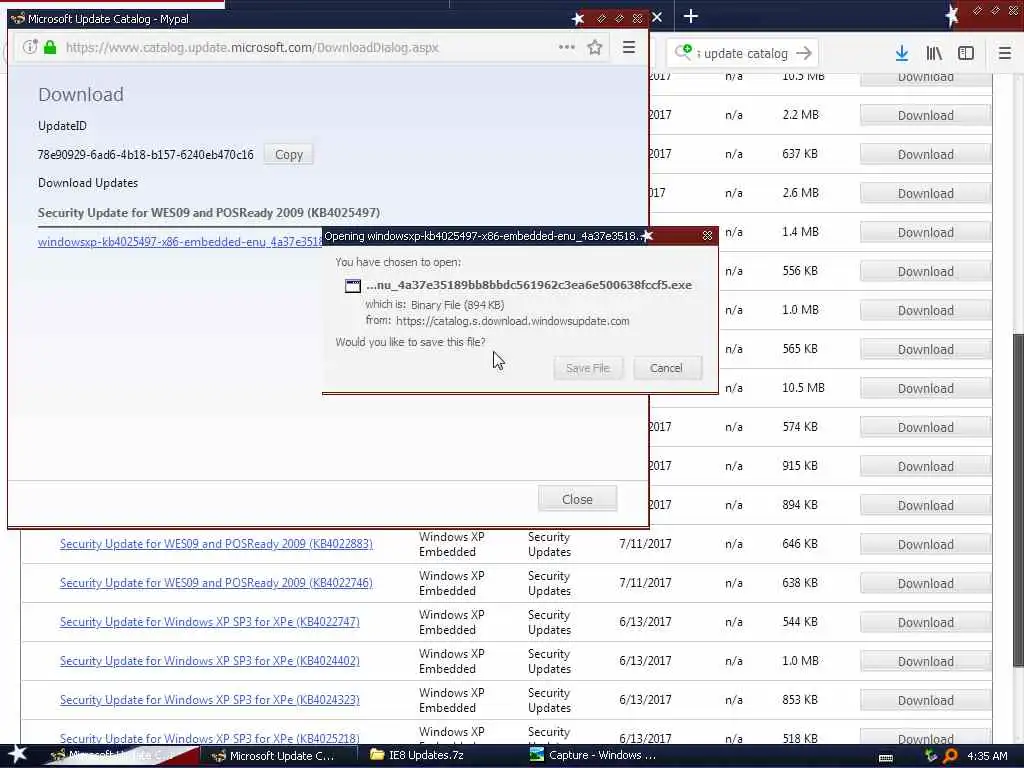Open Library icon in main toolbar
The image size is (1024, 768).
click(x=934, y=54)
